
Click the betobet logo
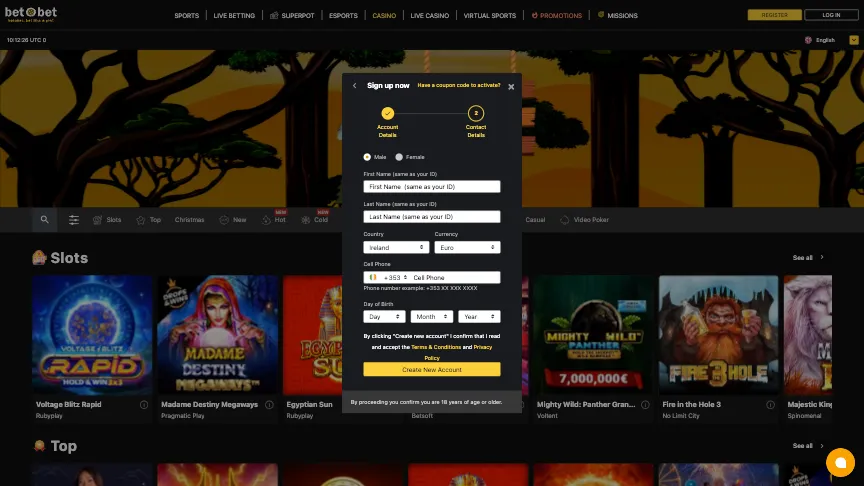[31, 14]
